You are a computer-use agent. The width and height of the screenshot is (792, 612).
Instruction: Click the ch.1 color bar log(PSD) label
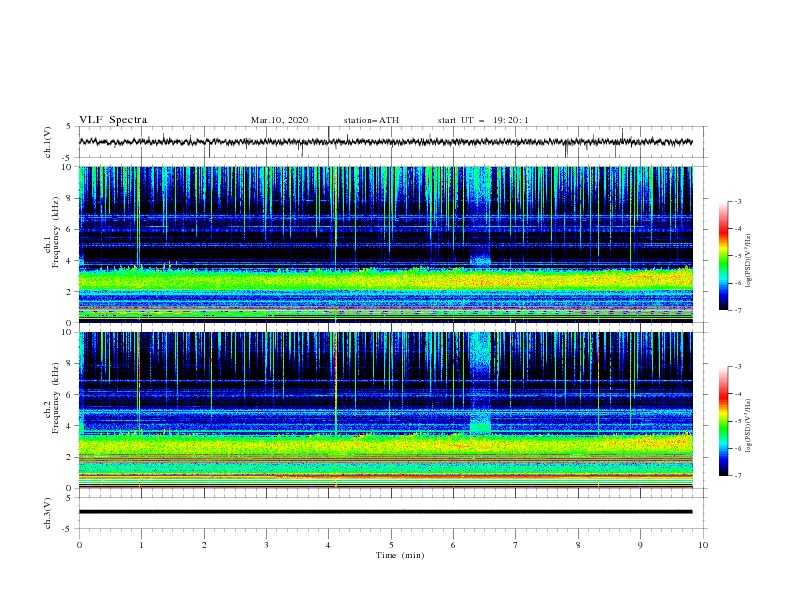coord(748,261)
